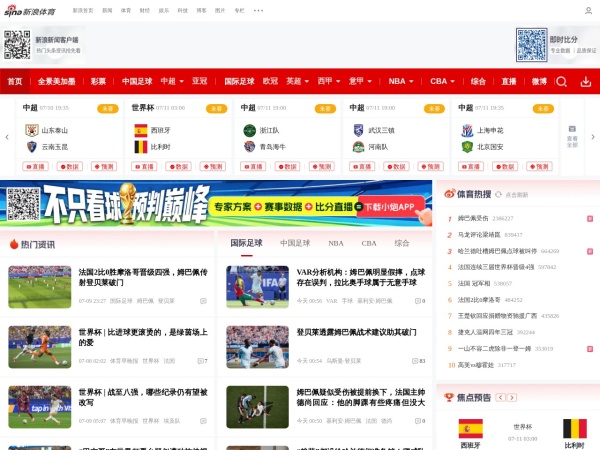
Task: Expand the 意甲 dropdown in navbar
Action: point(369,82)
